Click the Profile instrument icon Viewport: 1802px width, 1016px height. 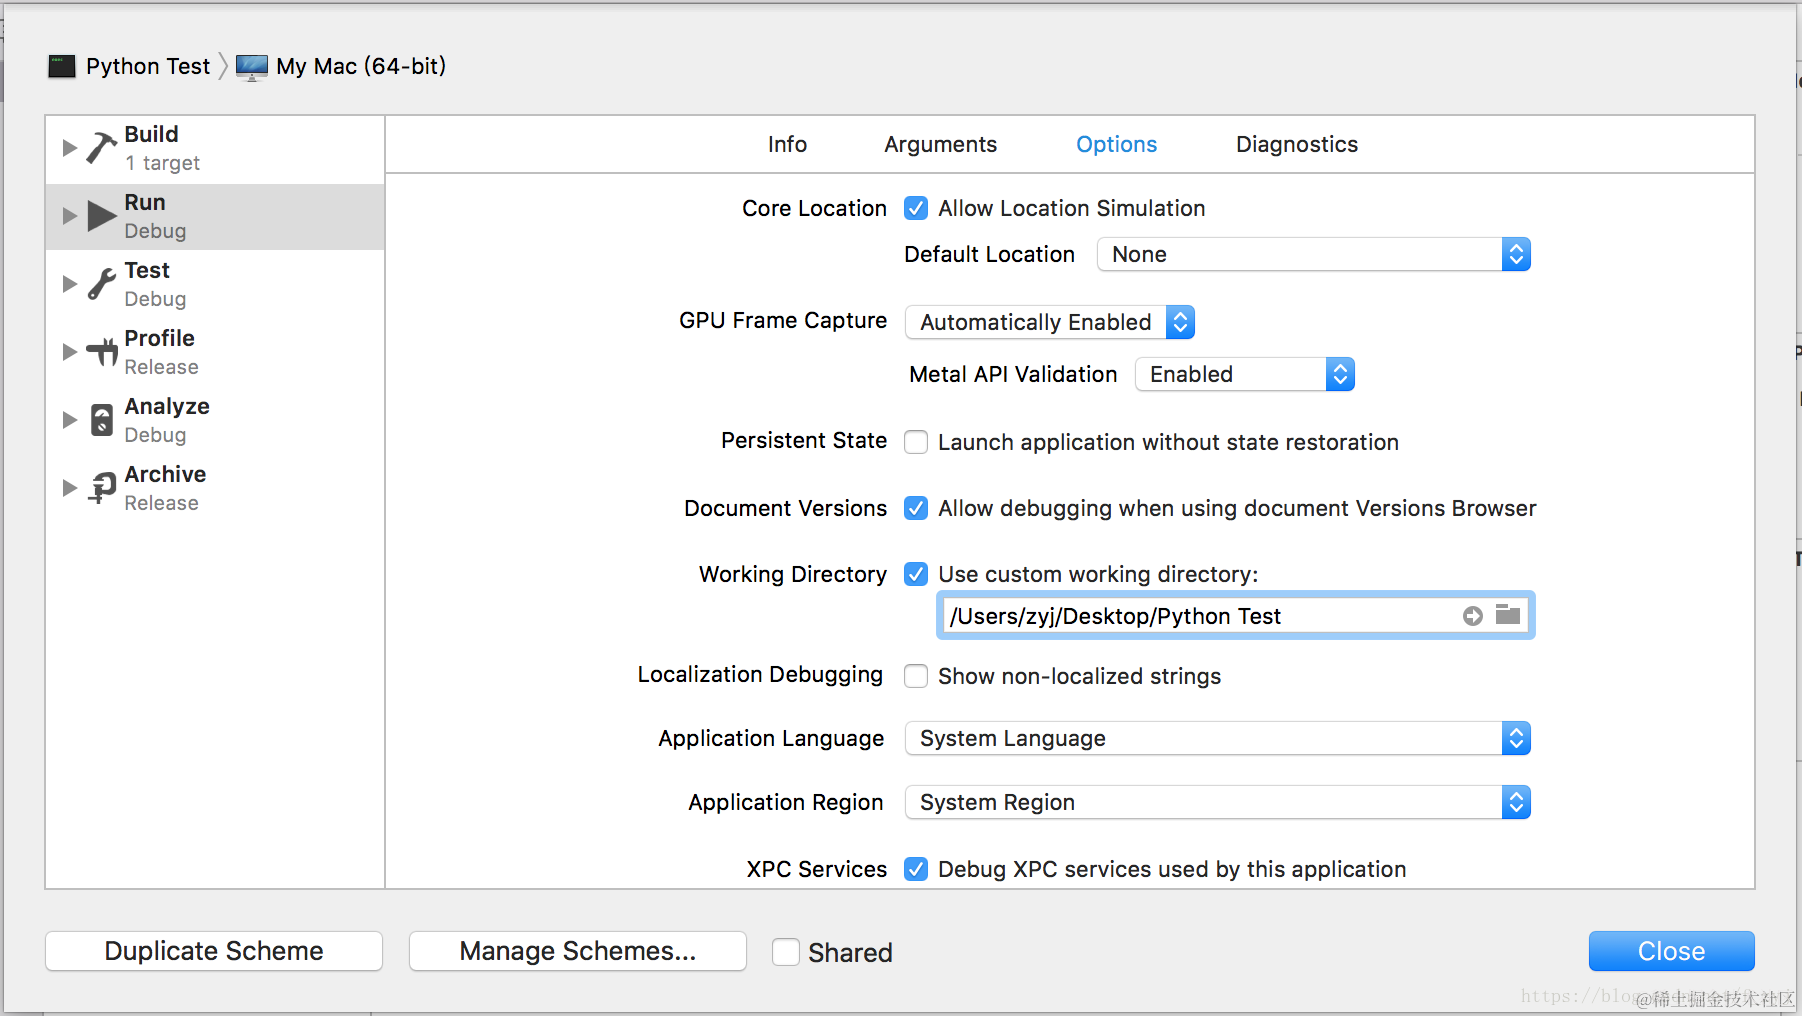(x=102, y=352)
